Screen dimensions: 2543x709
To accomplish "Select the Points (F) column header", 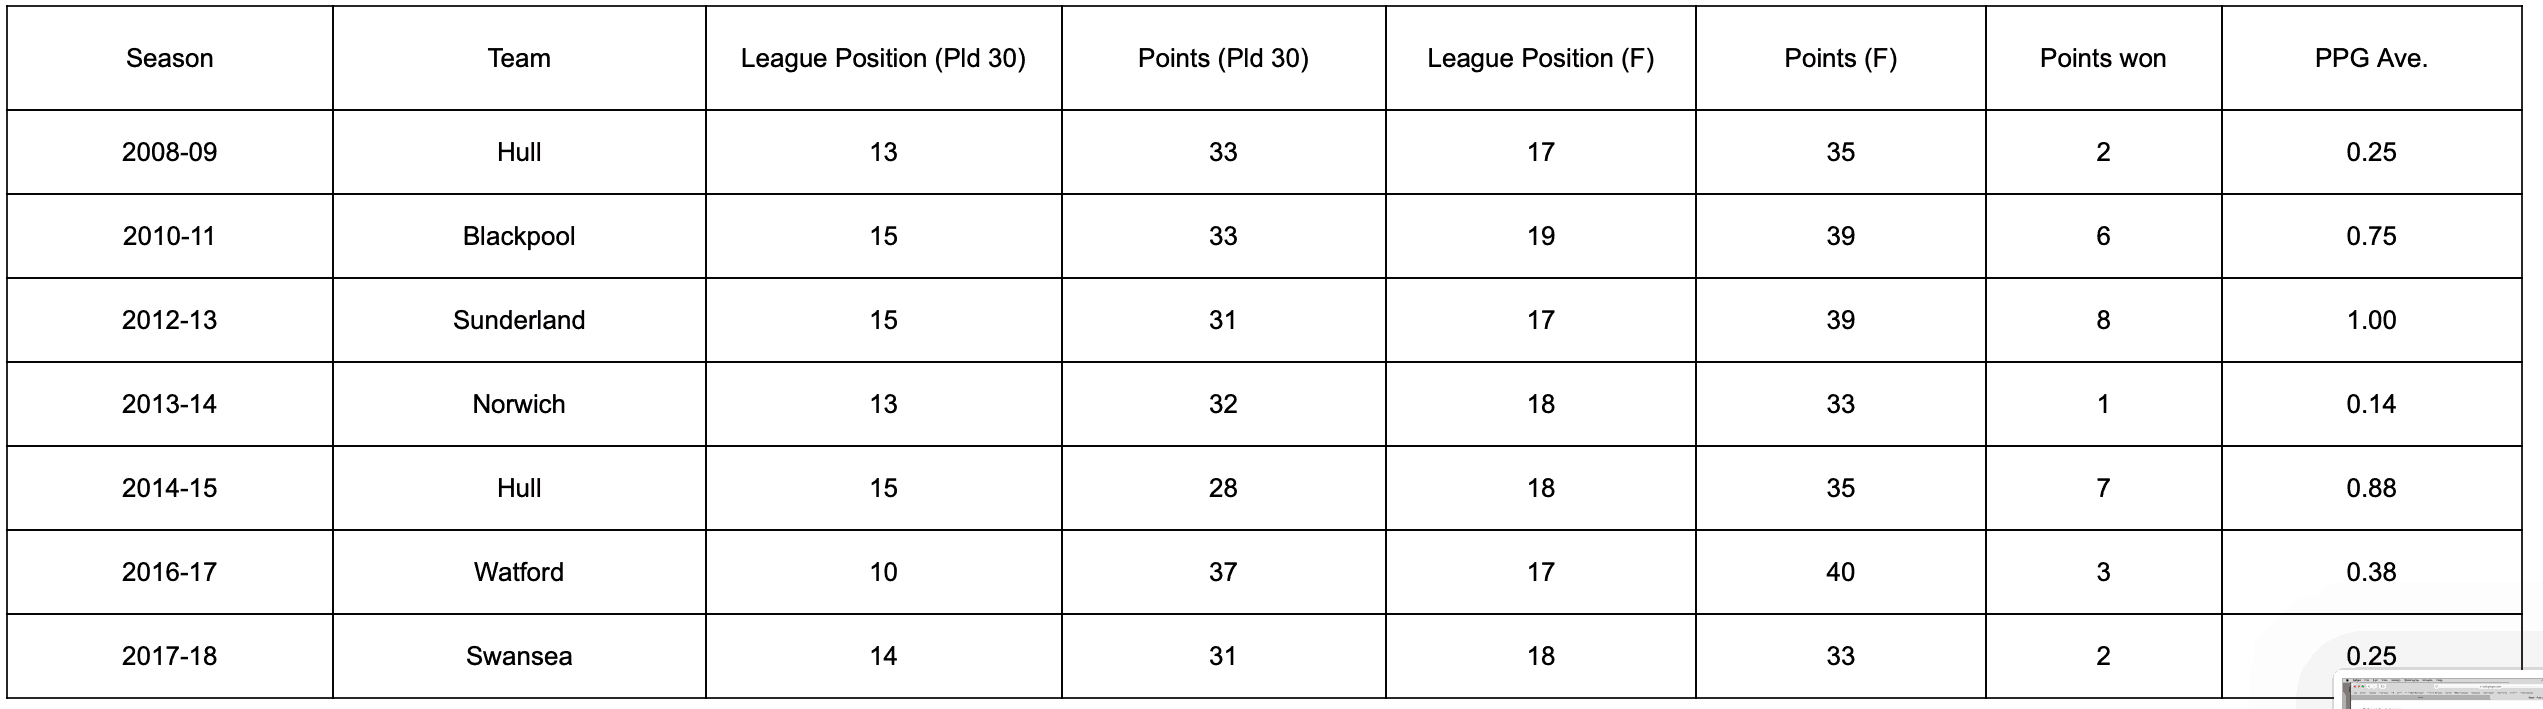I will pos(1840,58).
